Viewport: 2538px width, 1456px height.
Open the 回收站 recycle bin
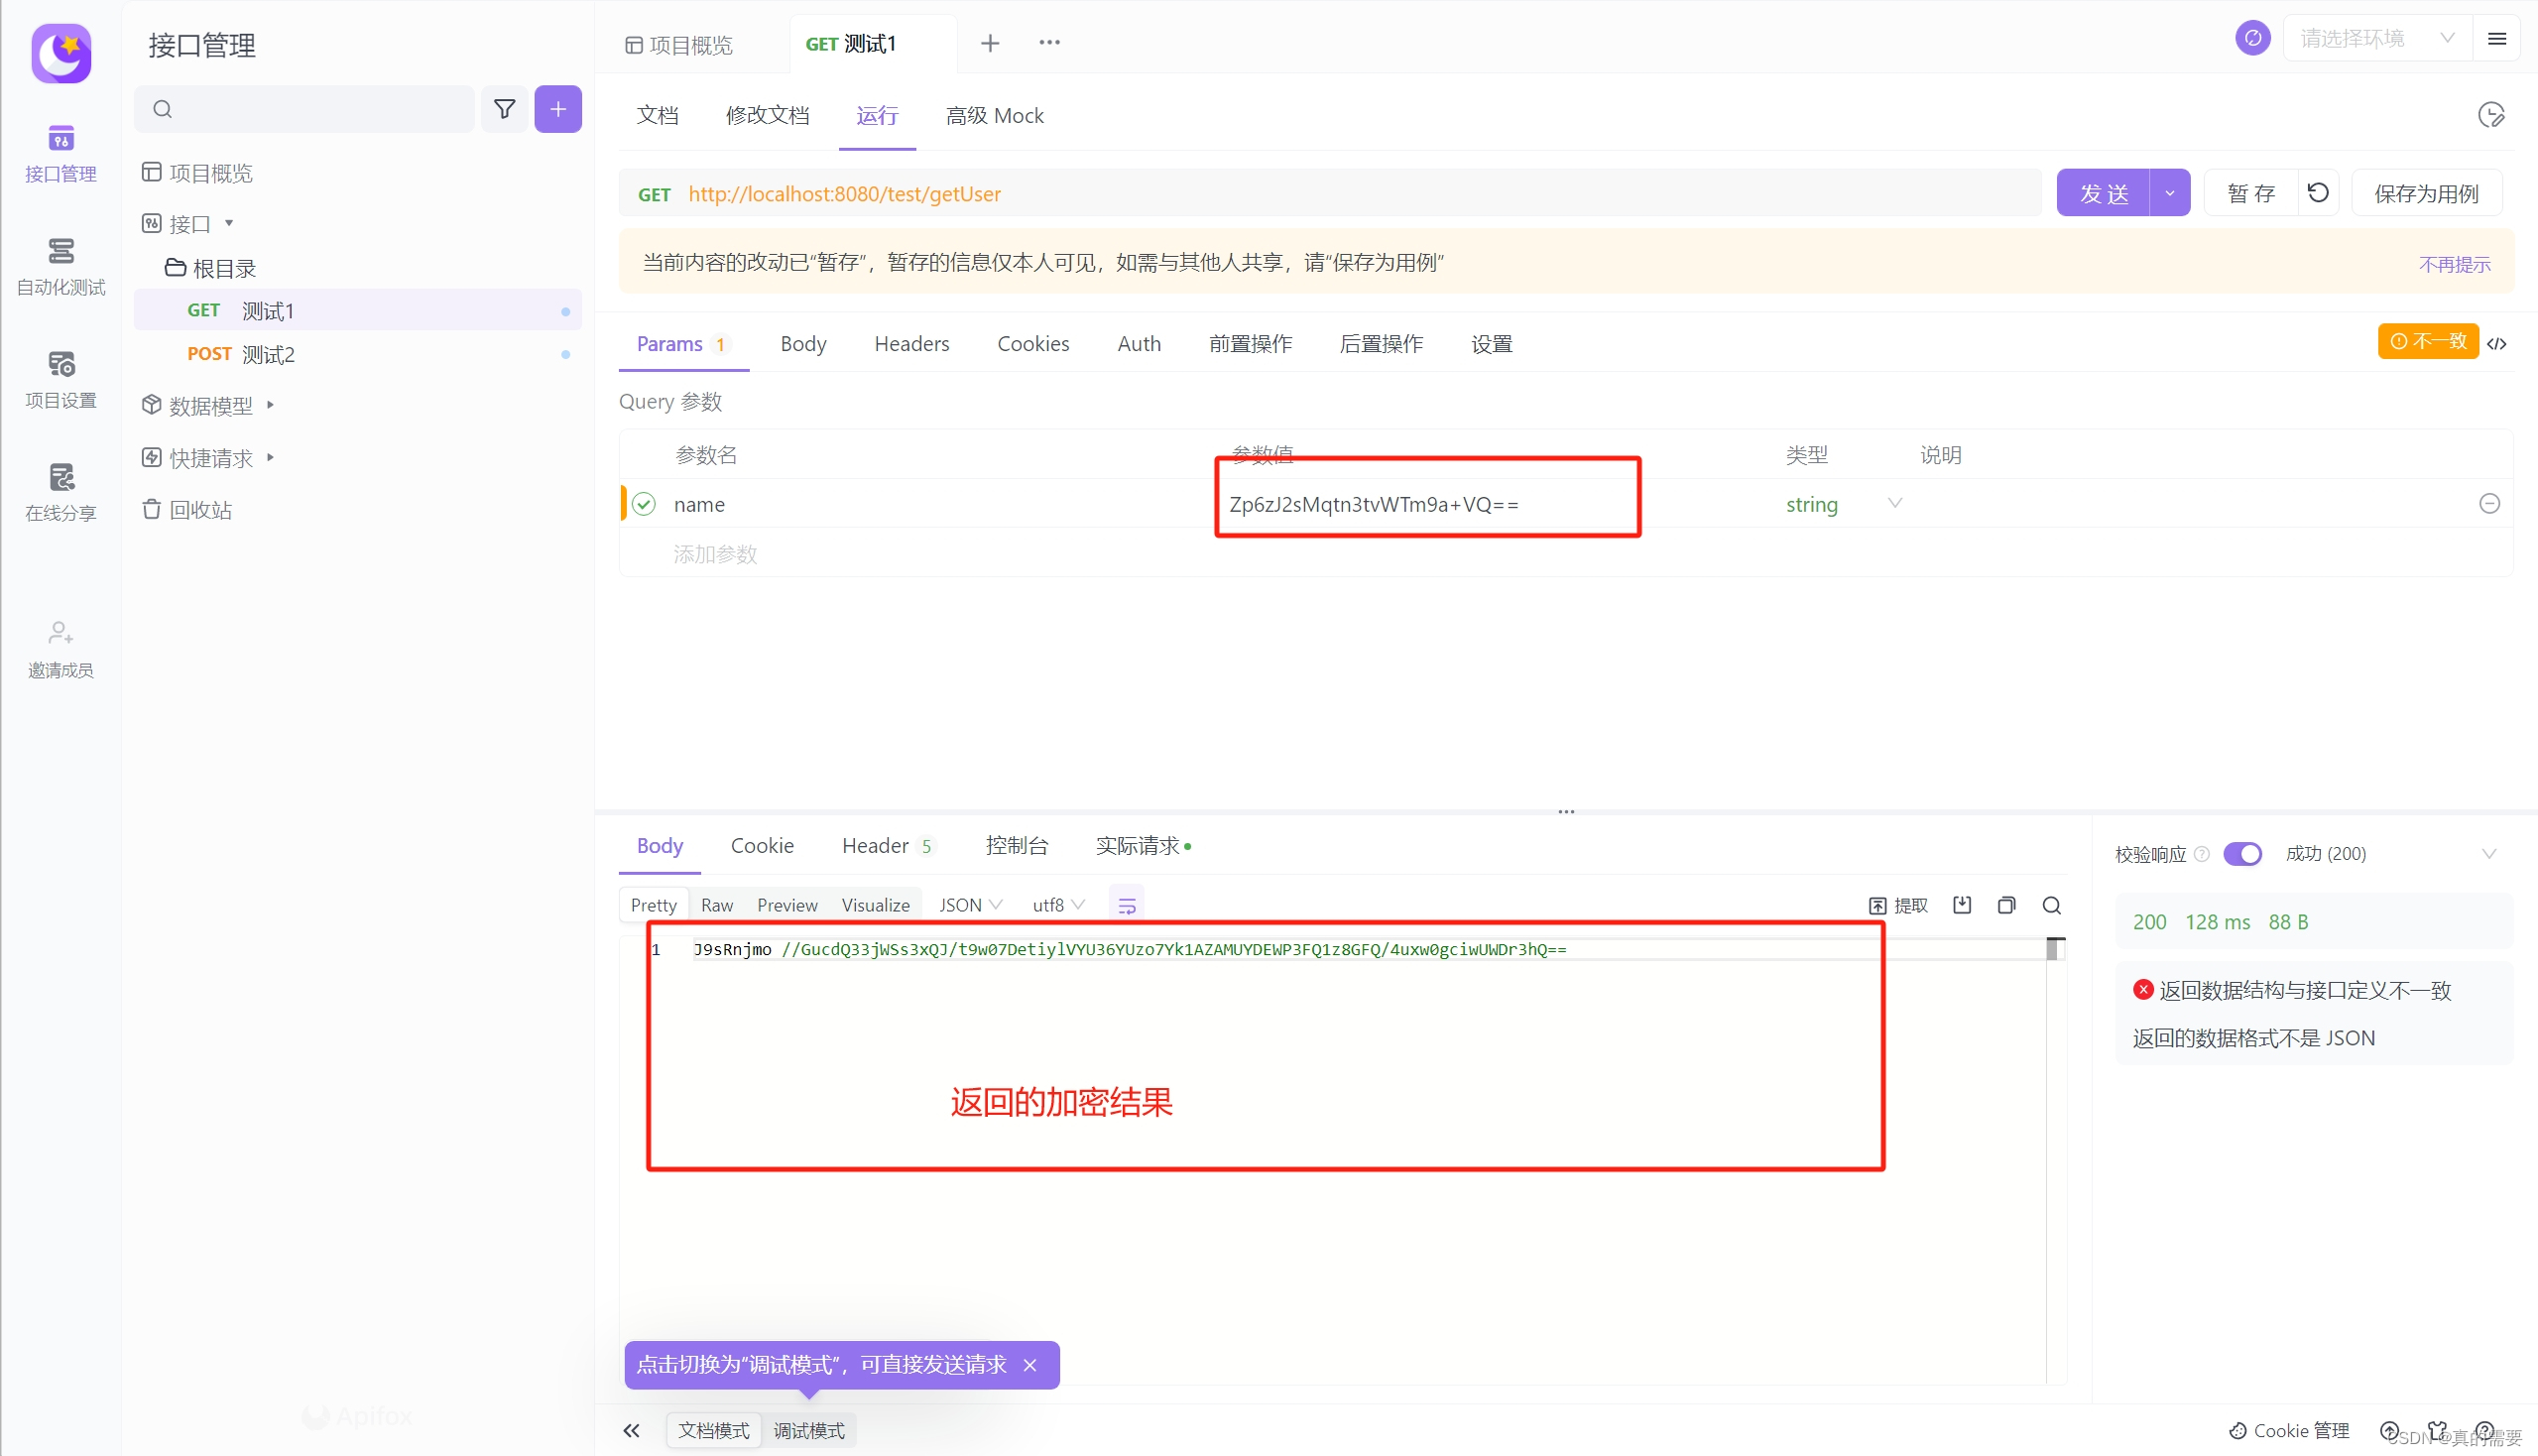(200, 509)
